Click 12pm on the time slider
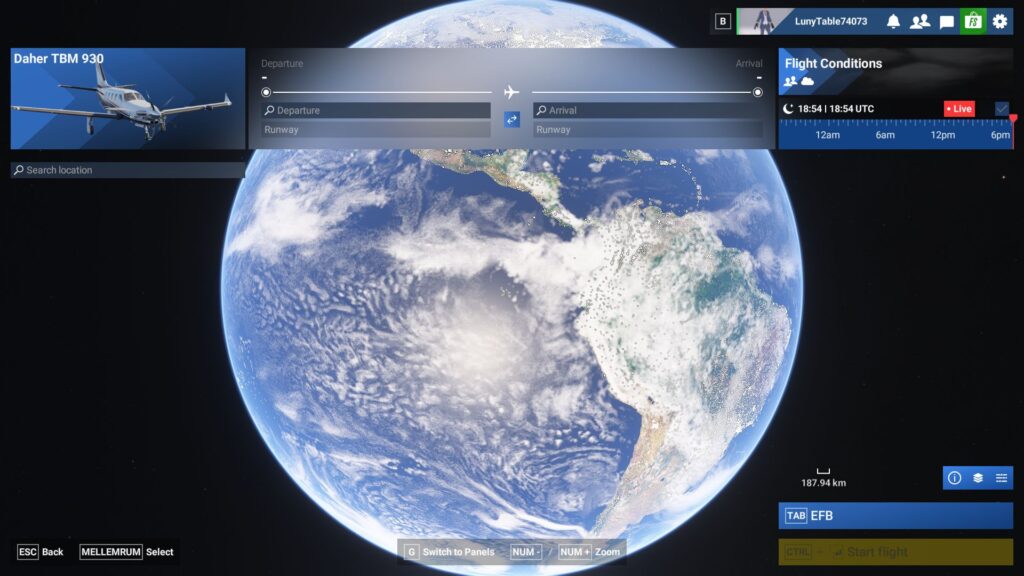This screenshot has width=1024, height=576. pos(942,134)
